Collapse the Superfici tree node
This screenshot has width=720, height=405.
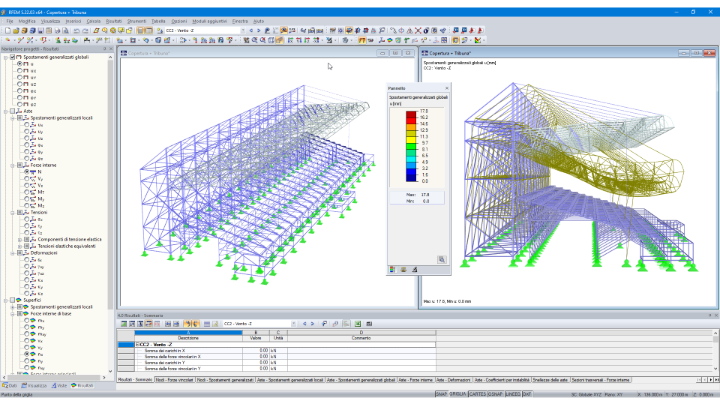[6, 300]
